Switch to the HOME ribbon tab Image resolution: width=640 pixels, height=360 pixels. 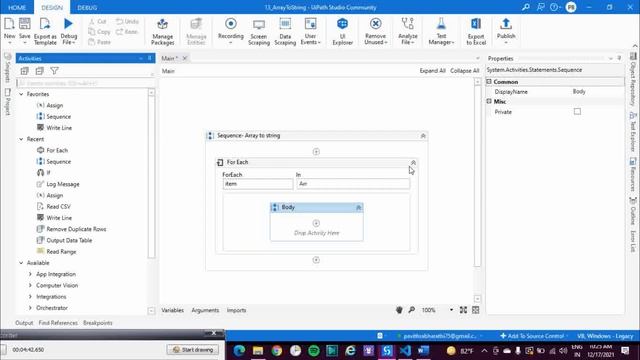pos(17,7)
